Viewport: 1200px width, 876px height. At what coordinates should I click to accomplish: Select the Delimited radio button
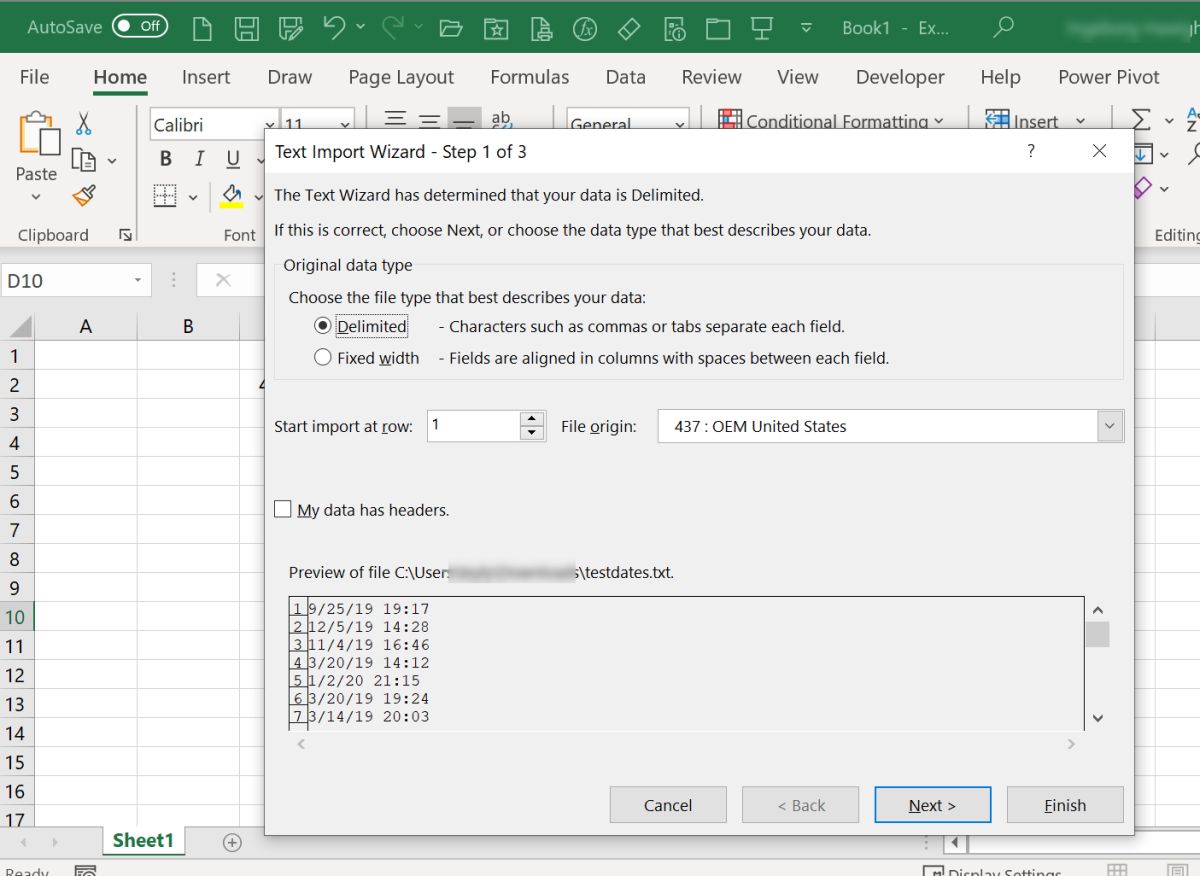point(322,326)
